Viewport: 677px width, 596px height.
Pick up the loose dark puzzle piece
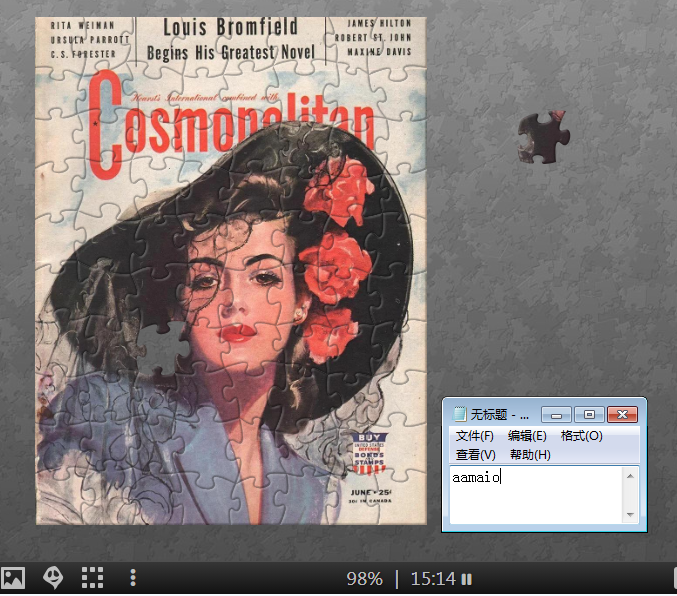tap(543, 137)
